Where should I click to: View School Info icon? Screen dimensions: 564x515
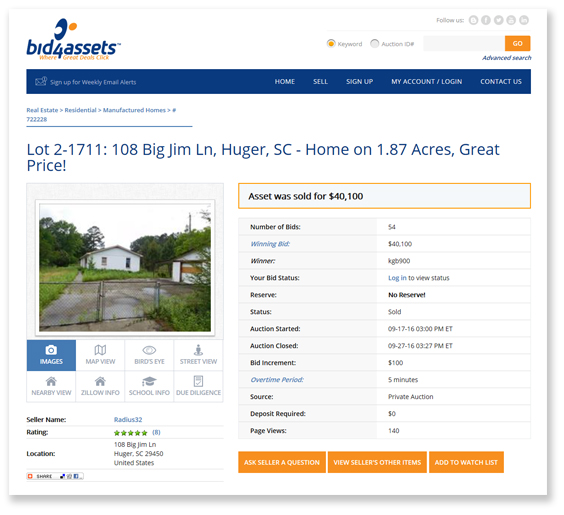pos(149,386)
